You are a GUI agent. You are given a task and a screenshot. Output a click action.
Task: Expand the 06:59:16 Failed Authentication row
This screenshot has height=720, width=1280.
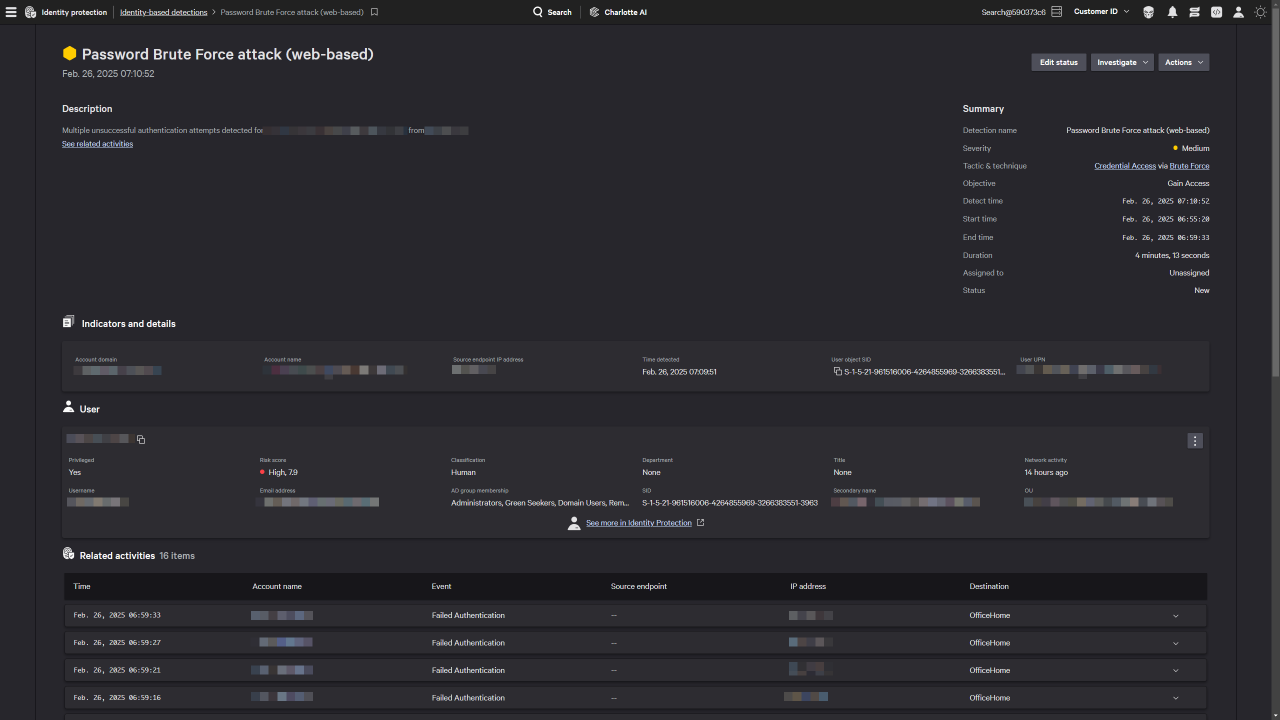click(x=1175, y=698)
